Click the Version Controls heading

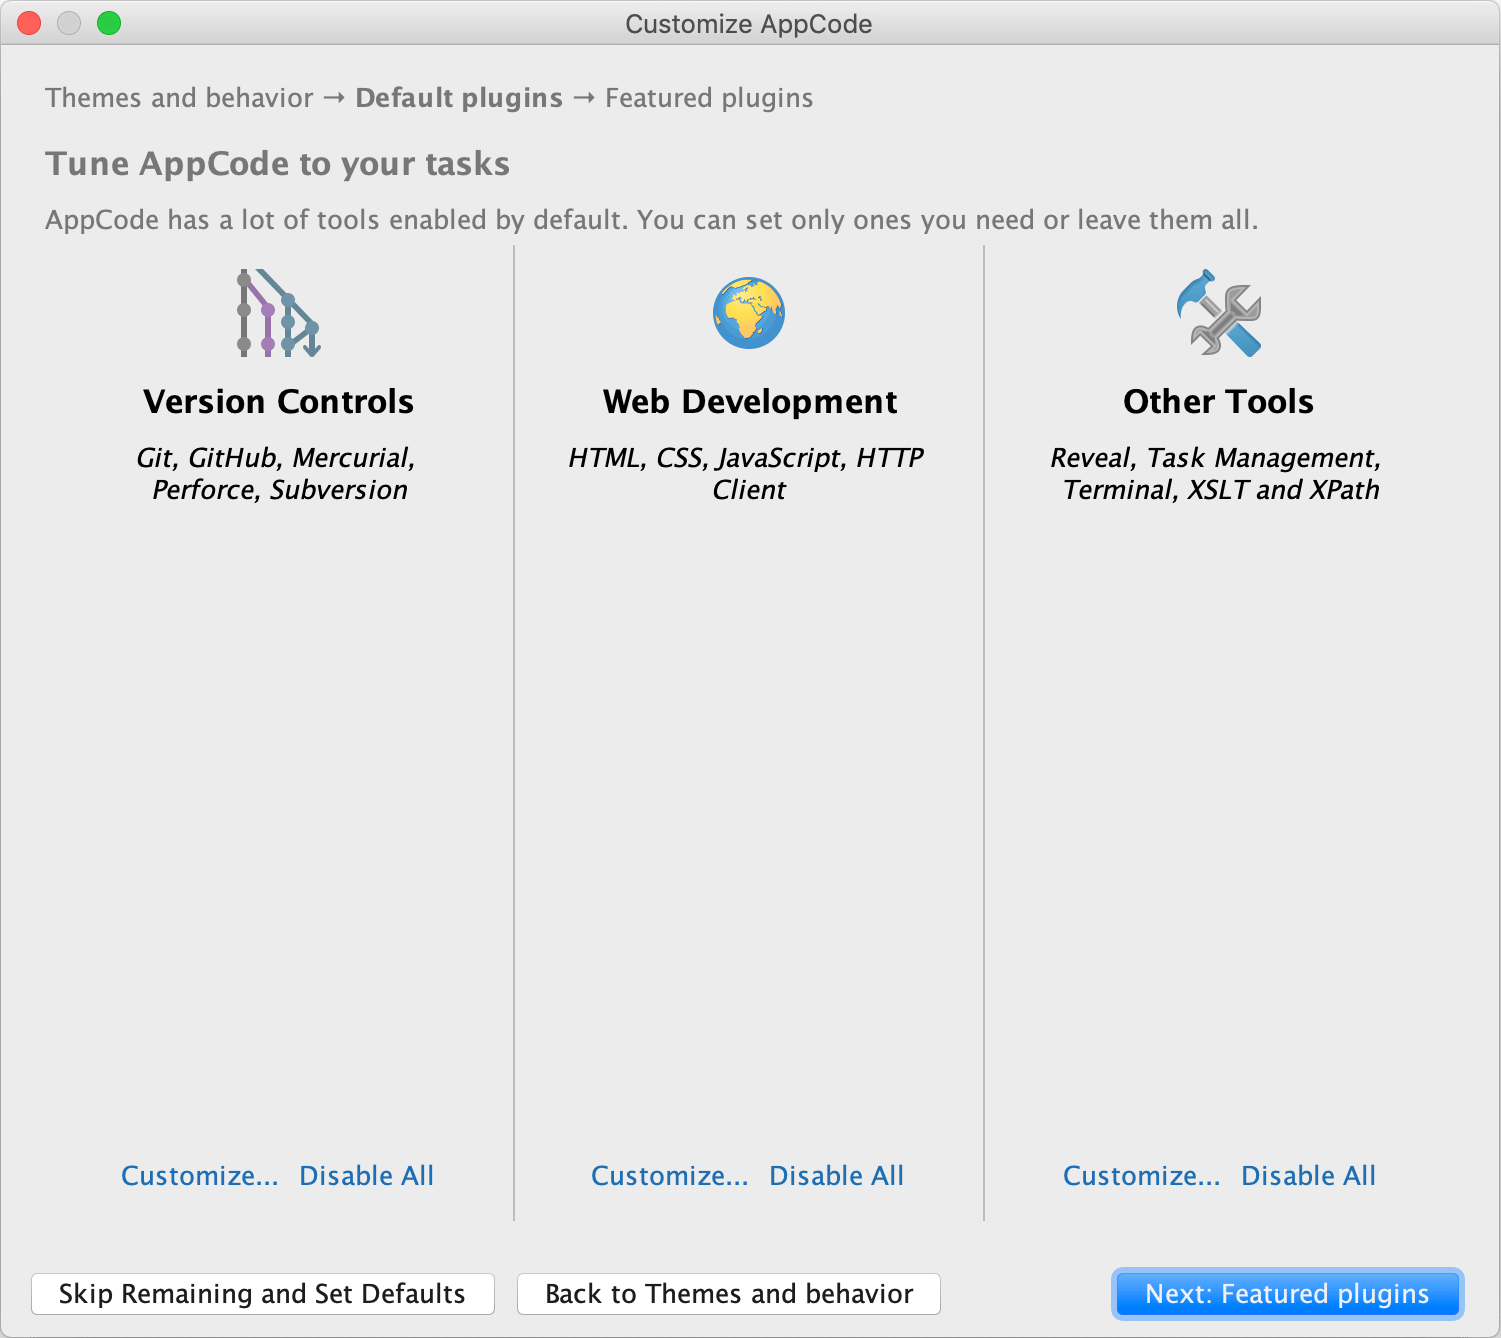pyautogui.click(x=278, y=402)
